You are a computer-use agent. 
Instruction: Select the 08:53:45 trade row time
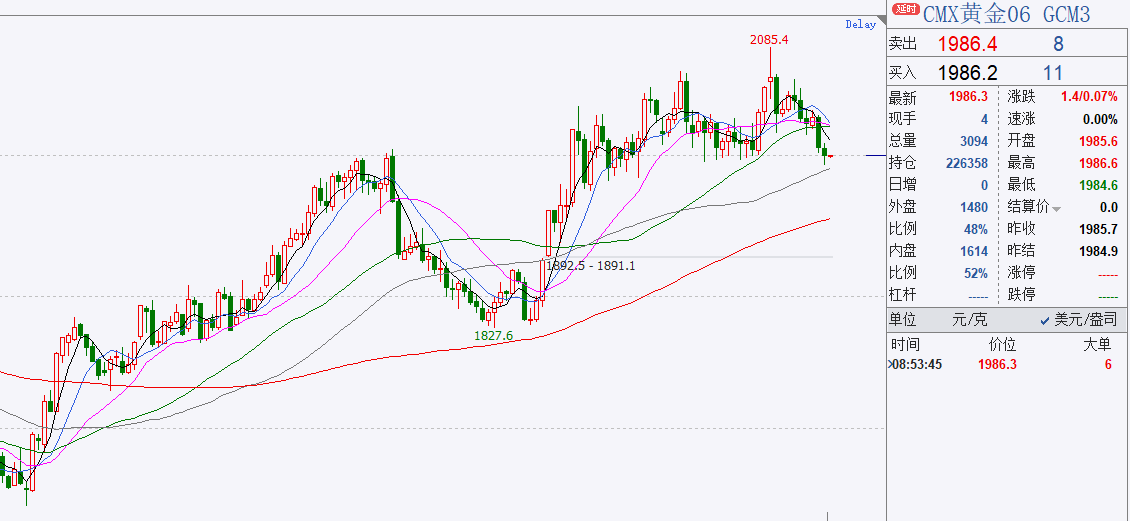click(917, 365)
